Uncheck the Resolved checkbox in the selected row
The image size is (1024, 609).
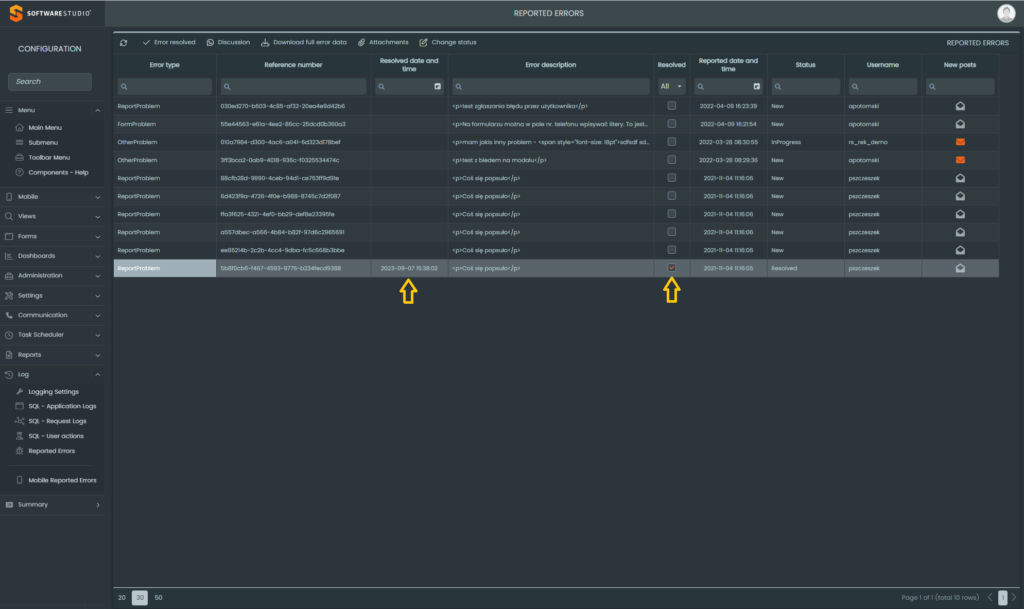[x=672, y=268]
